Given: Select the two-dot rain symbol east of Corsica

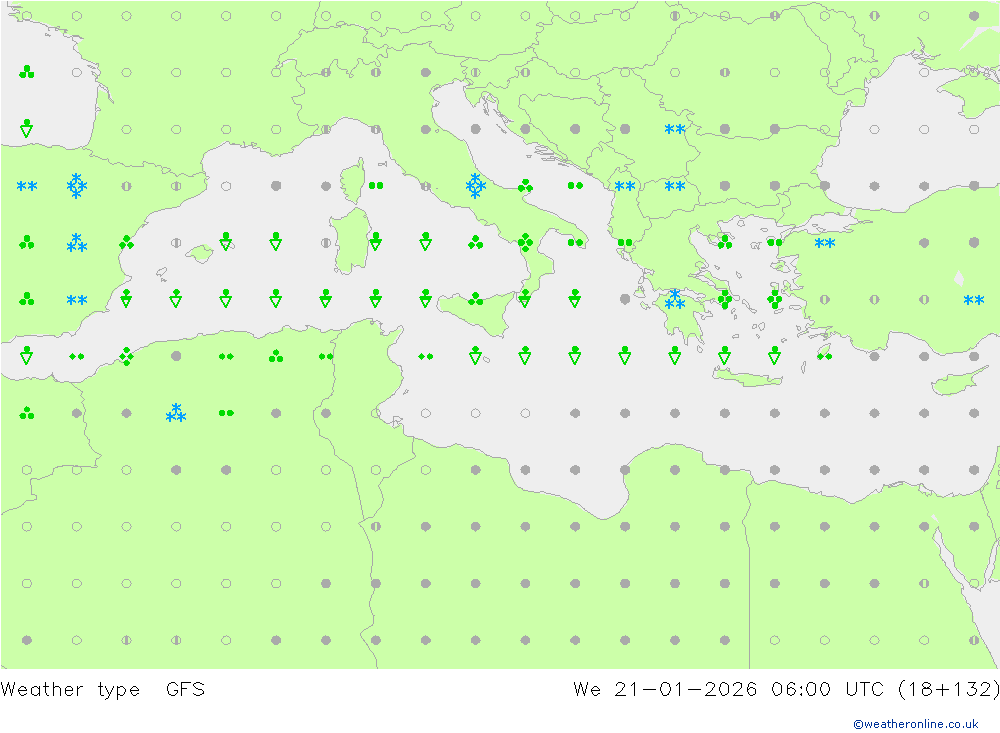Looking at the screenshot, I should pos(376,186).
